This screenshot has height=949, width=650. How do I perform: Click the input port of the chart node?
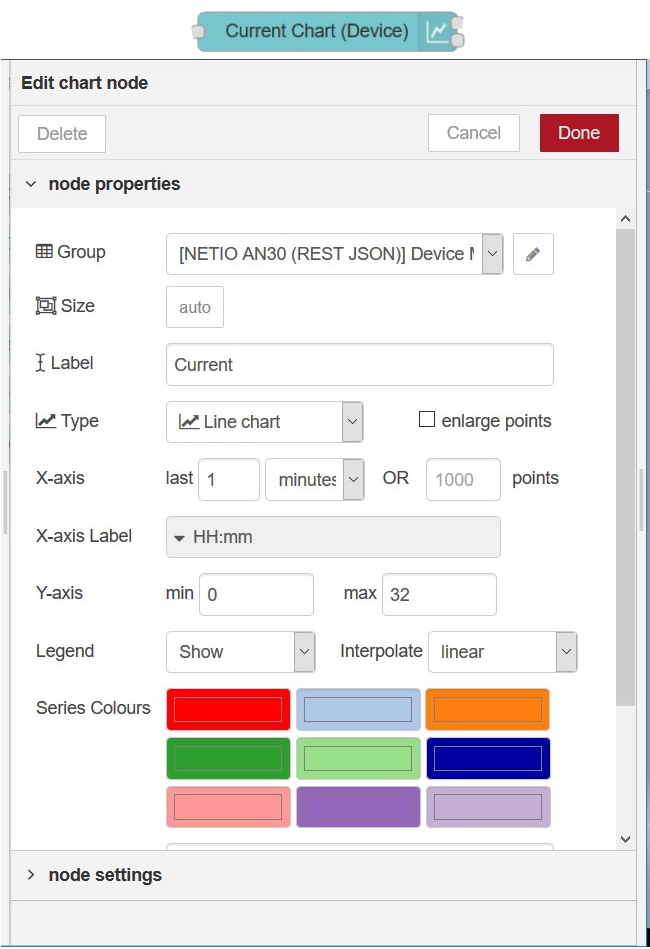198,31
